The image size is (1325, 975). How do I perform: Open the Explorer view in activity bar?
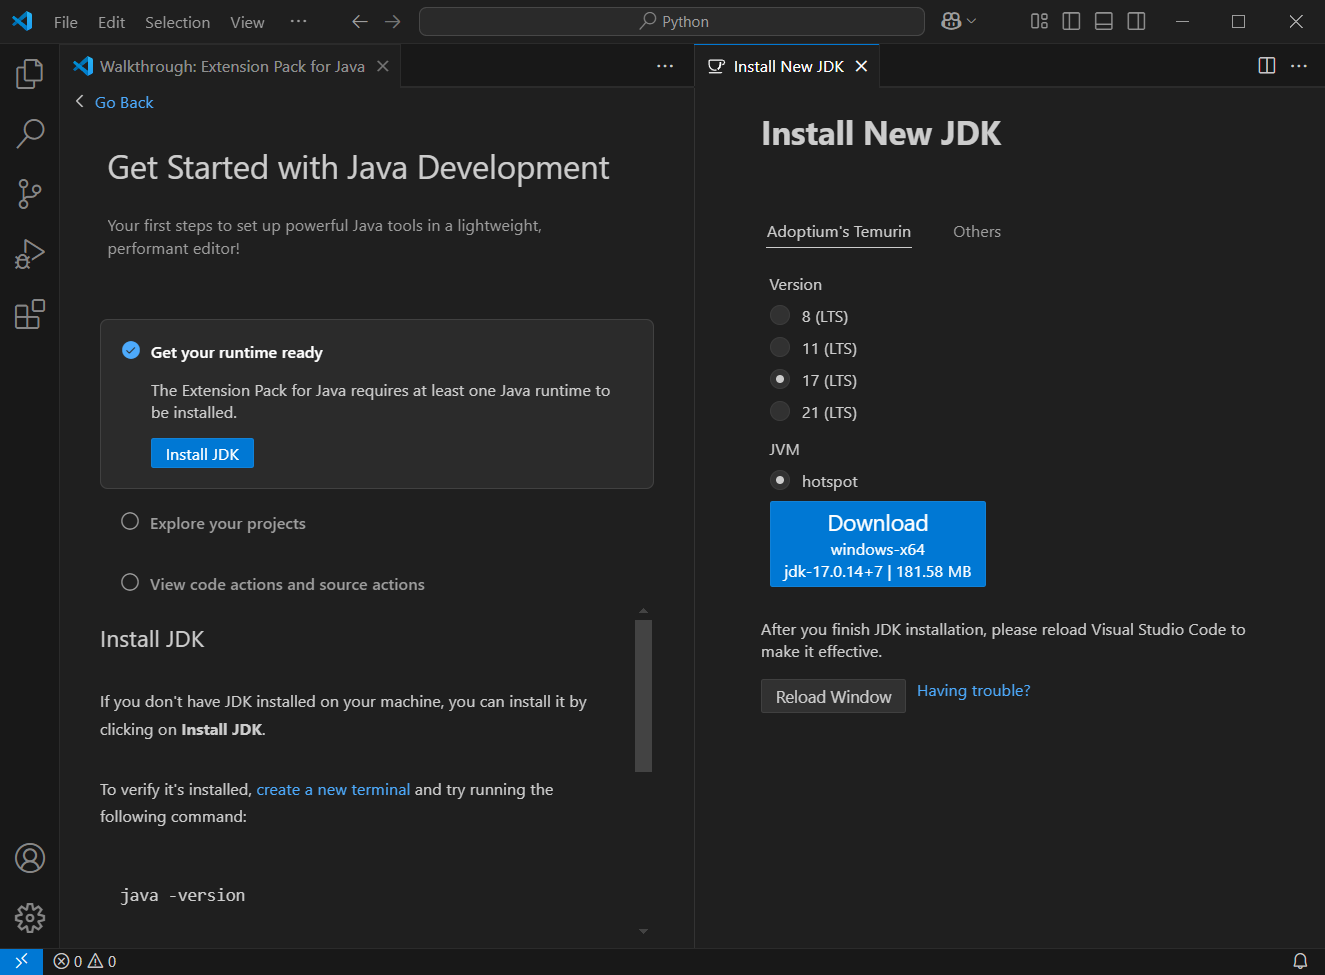[30, 73]
